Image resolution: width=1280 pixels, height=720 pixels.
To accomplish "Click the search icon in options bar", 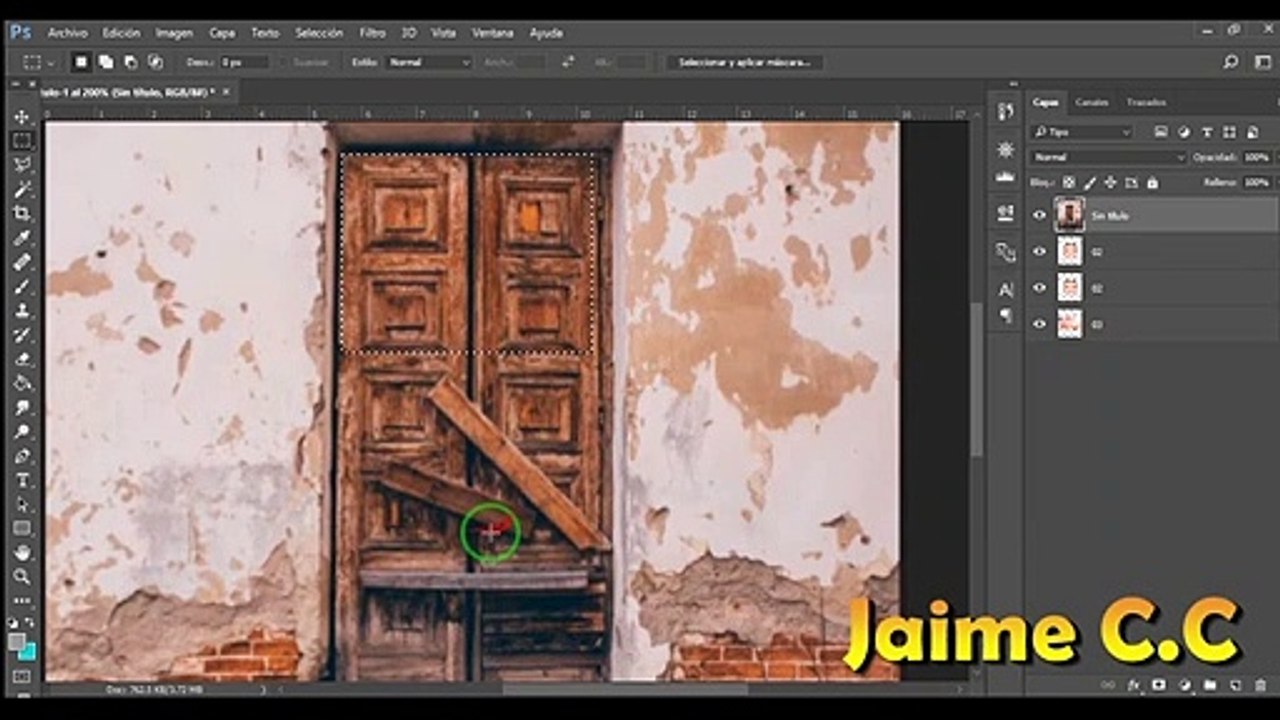I will tap(1231, 62).
